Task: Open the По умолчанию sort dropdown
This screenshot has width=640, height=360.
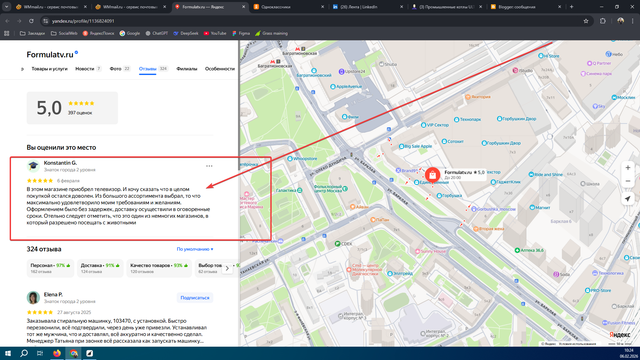Action: 195,249
